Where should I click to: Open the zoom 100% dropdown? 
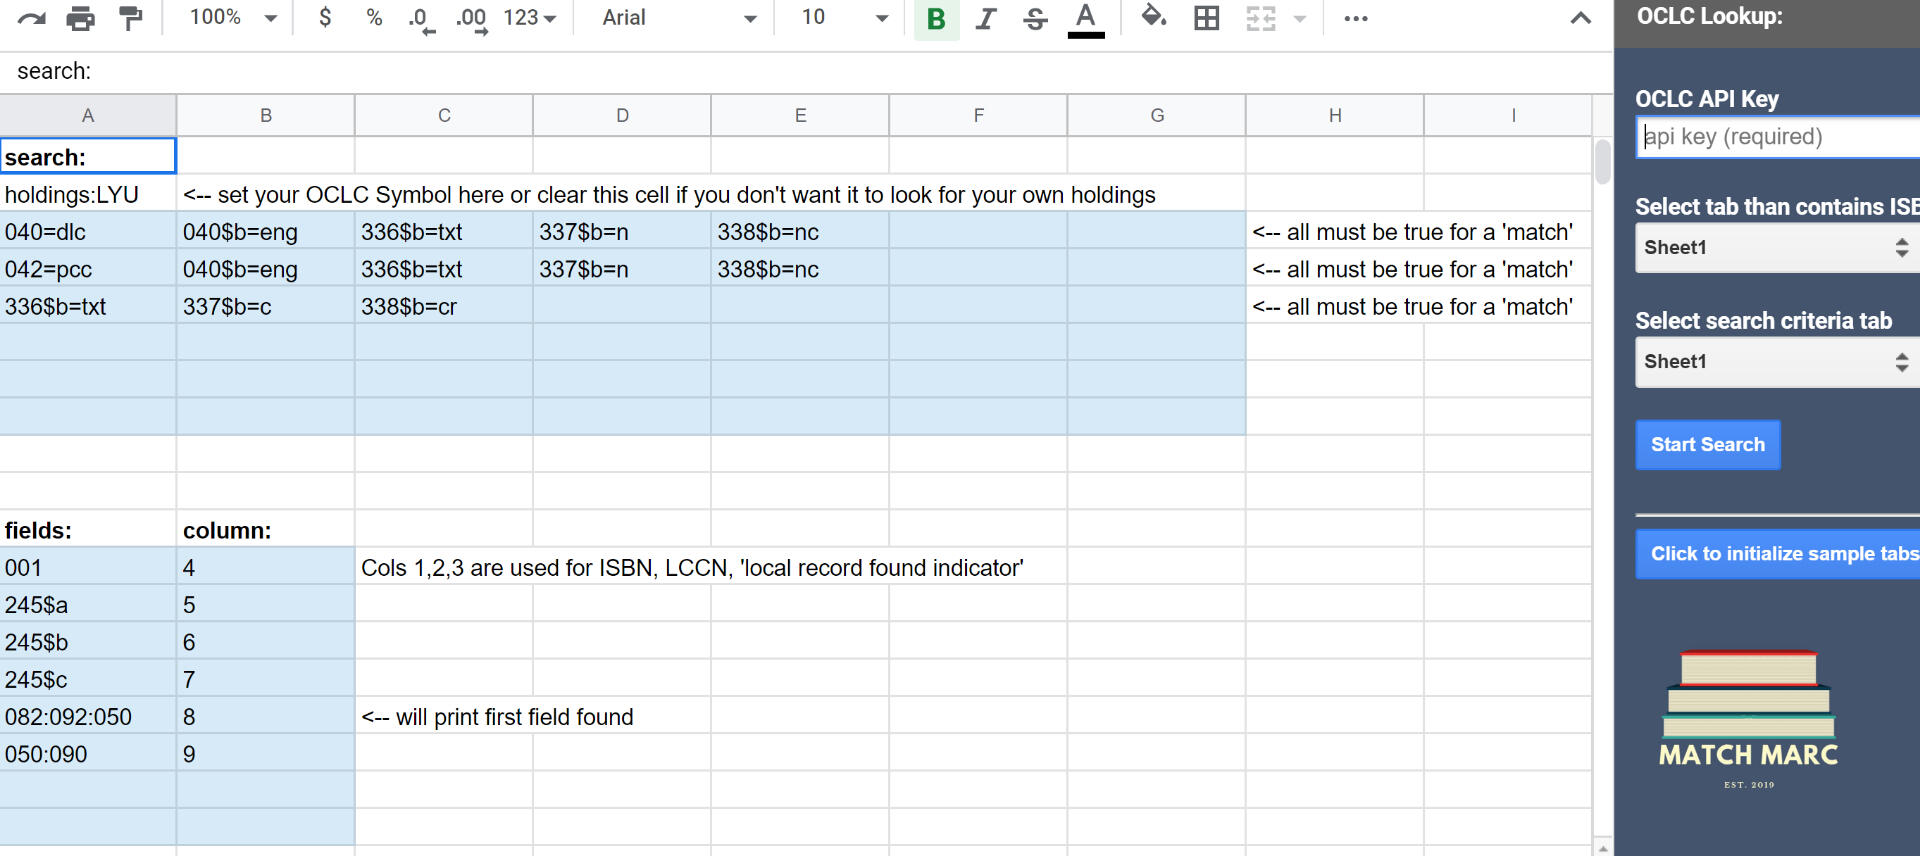click(x=233, y=18)
